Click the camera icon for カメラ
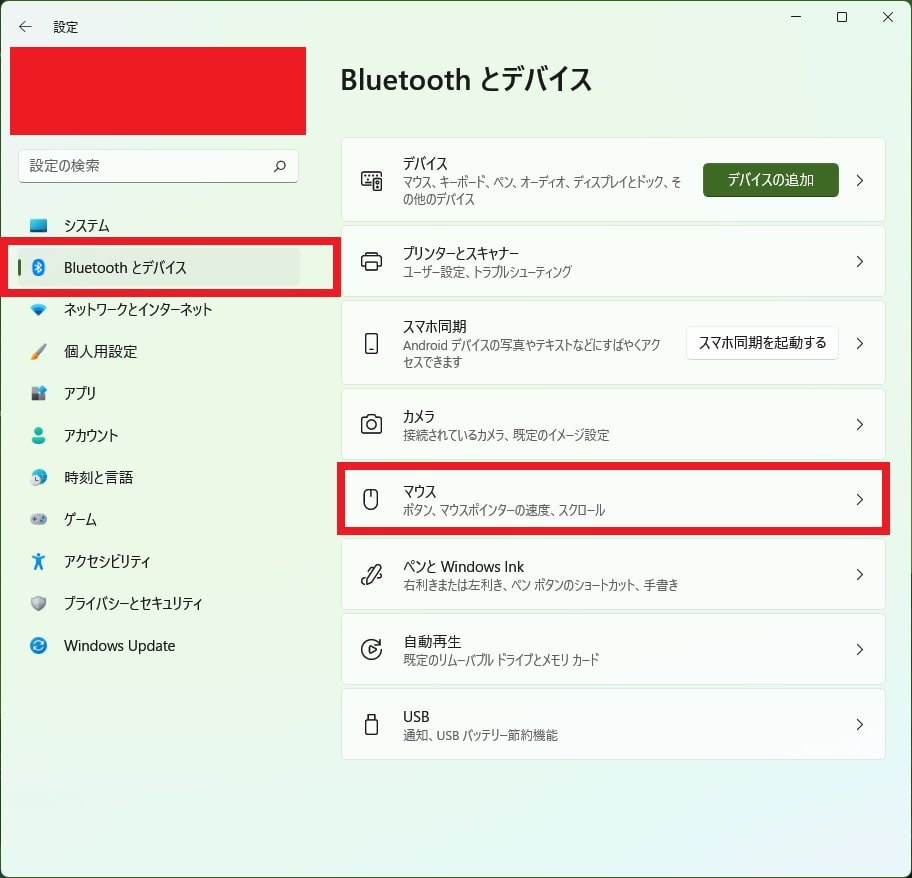 click(x=371, y=424)
